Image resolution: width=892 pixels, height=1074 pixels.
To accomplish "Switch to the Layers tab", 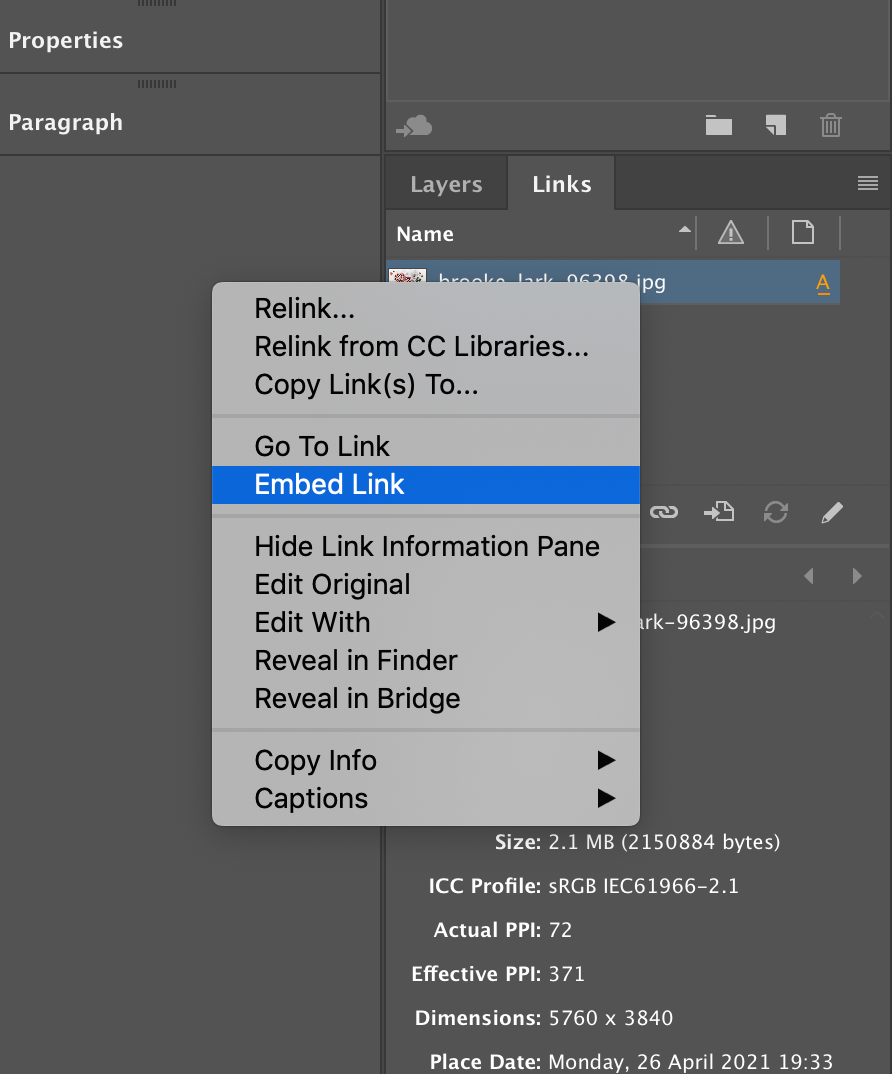I will 446,184.
